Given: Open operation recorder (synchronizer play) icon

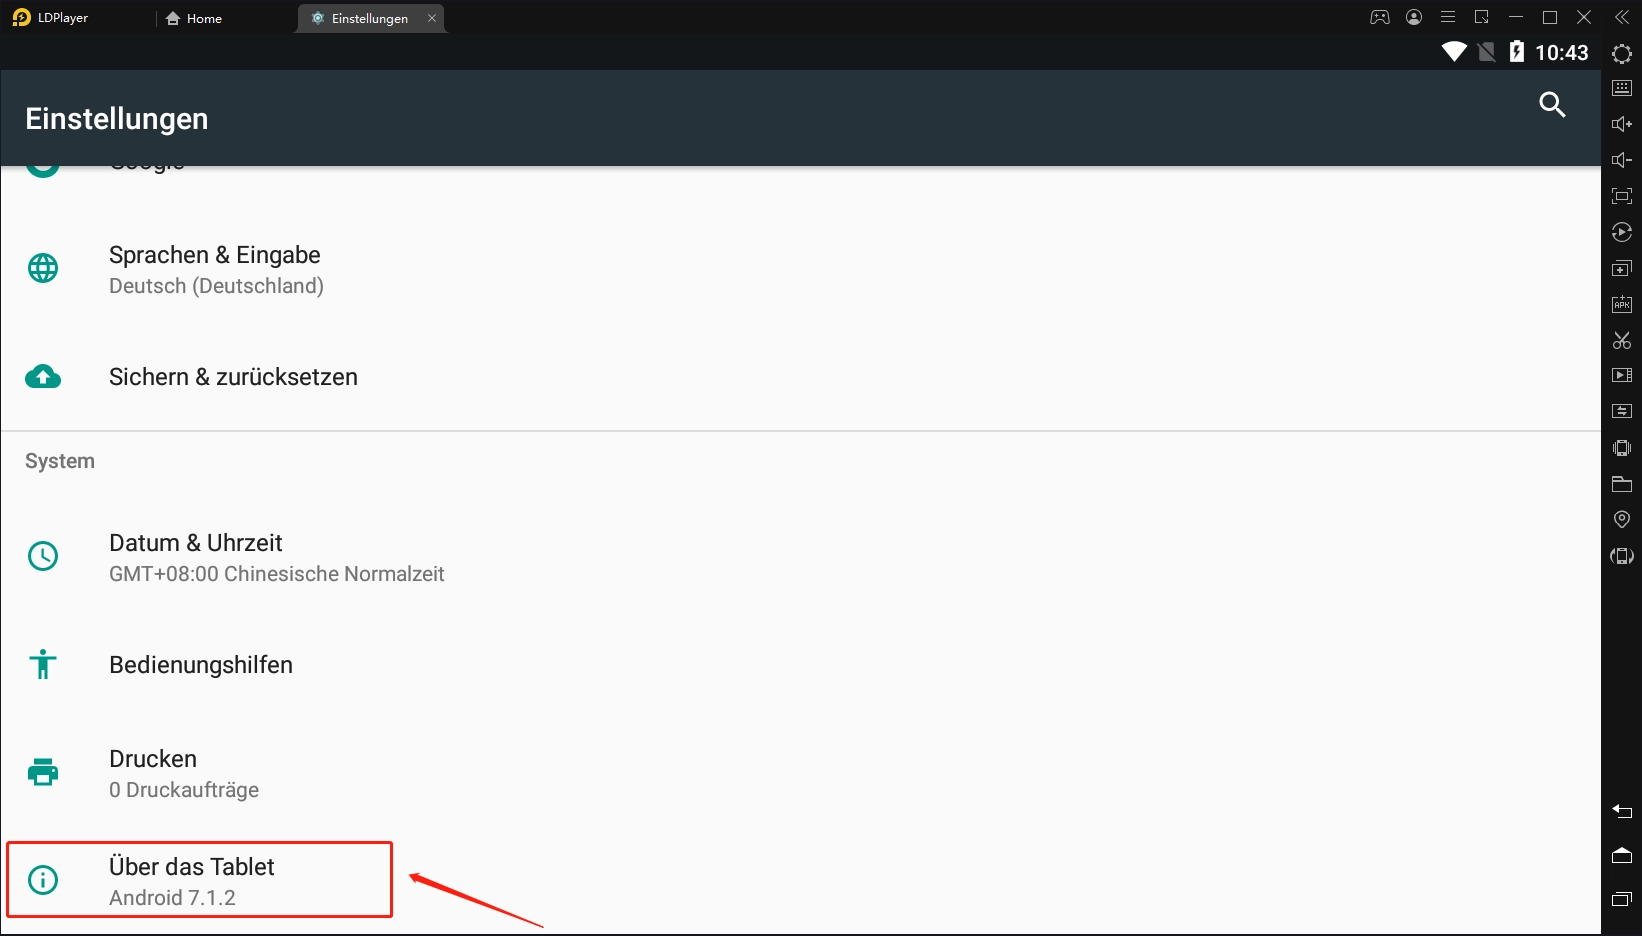Looking at the screenshot, I should [1622, 232].
